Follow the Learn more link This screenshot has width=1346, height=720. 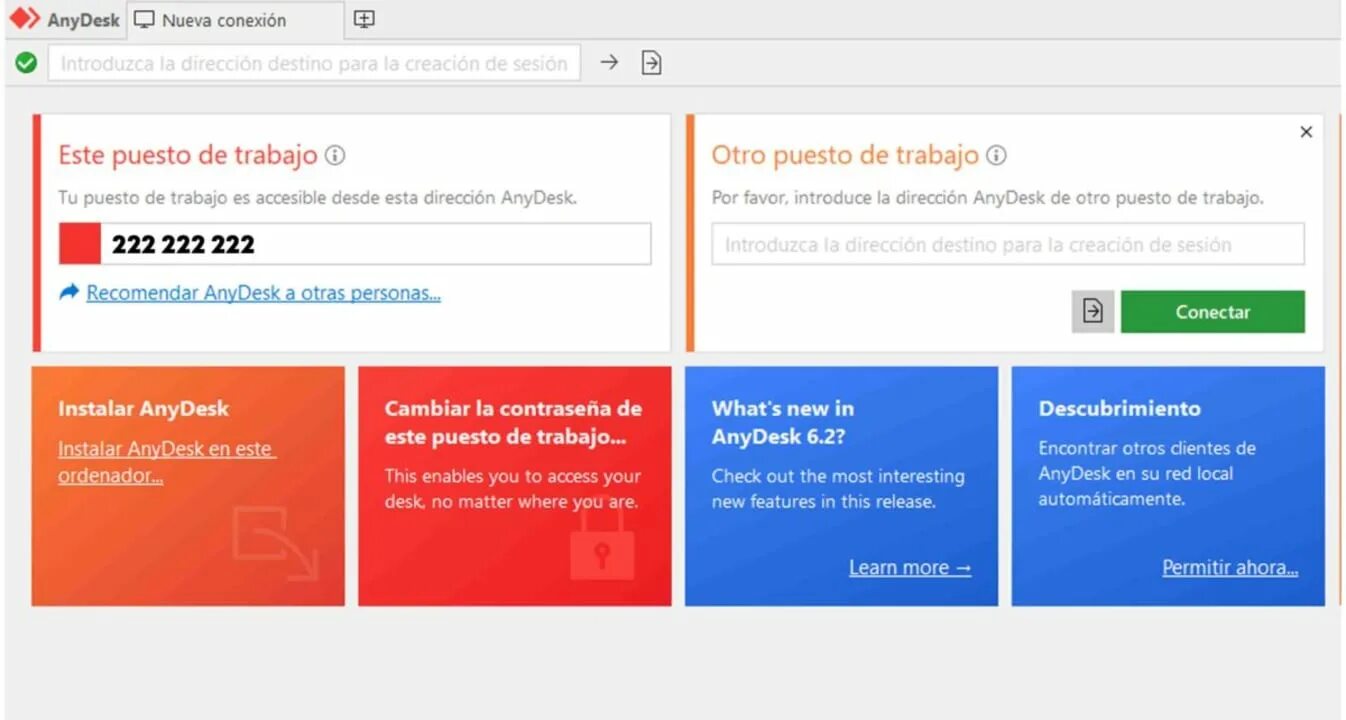pos(910,568)
